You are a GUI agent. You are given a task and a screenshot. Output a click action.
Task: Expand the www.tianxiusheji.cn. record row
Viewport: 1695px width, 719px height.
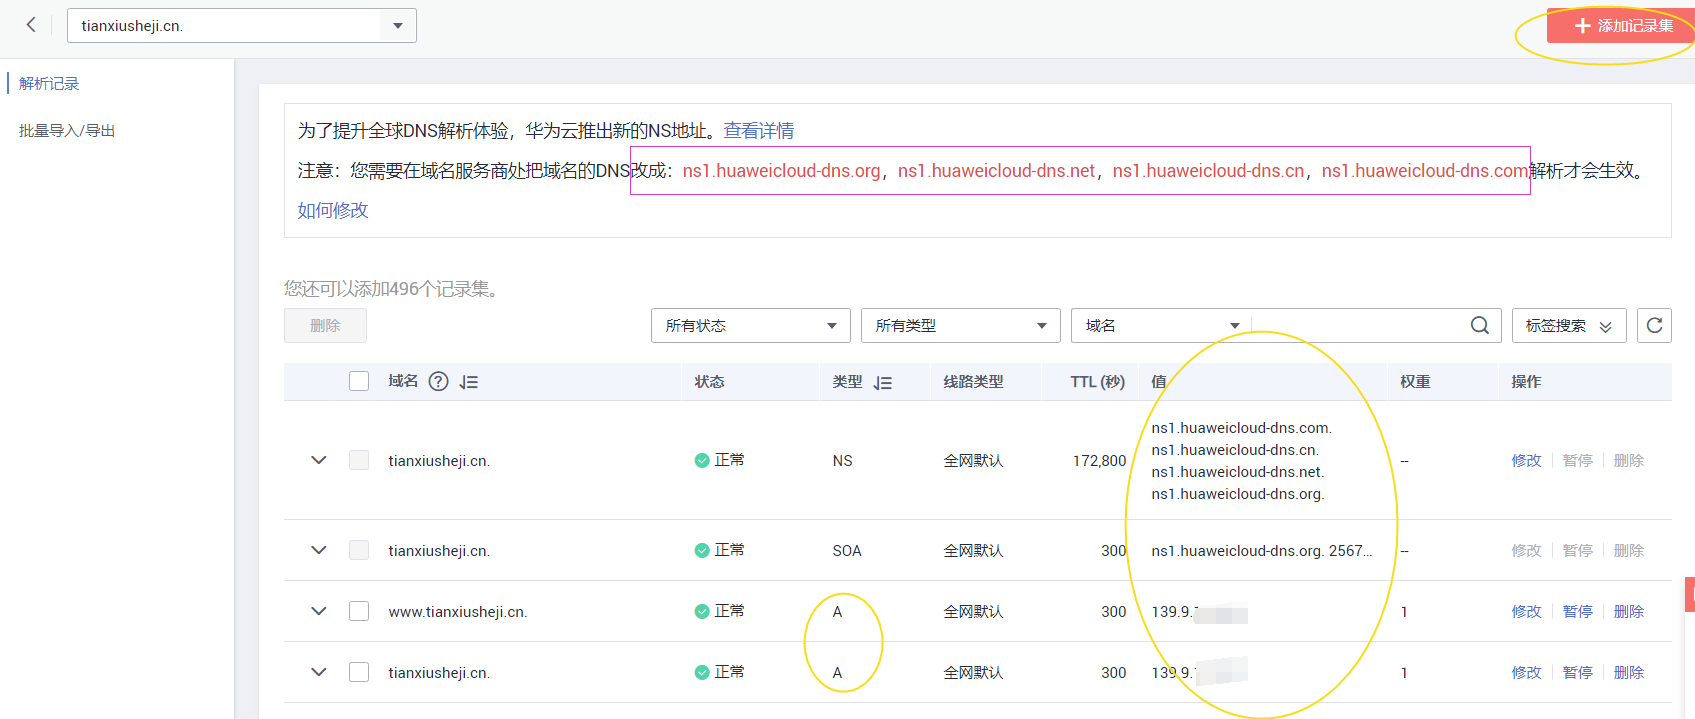[x=319, y=611]
